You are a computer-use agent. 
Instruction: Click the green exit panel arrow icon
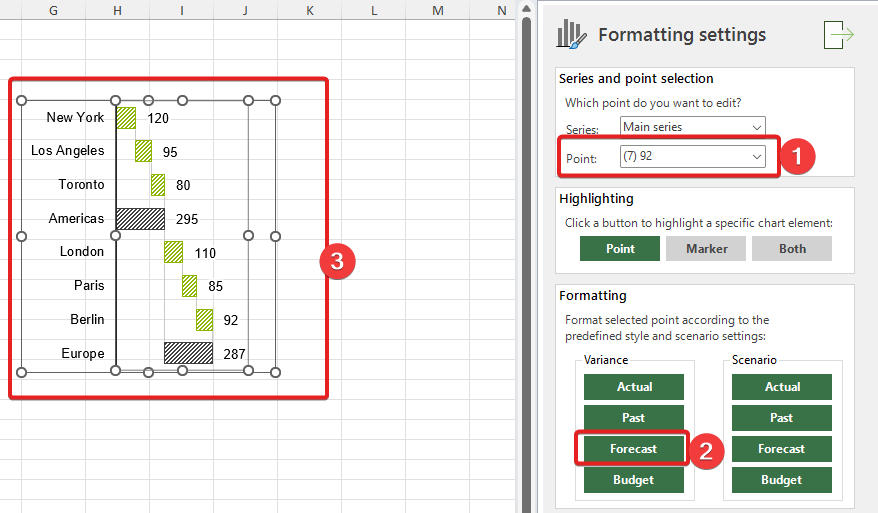(x=838, y=34)
